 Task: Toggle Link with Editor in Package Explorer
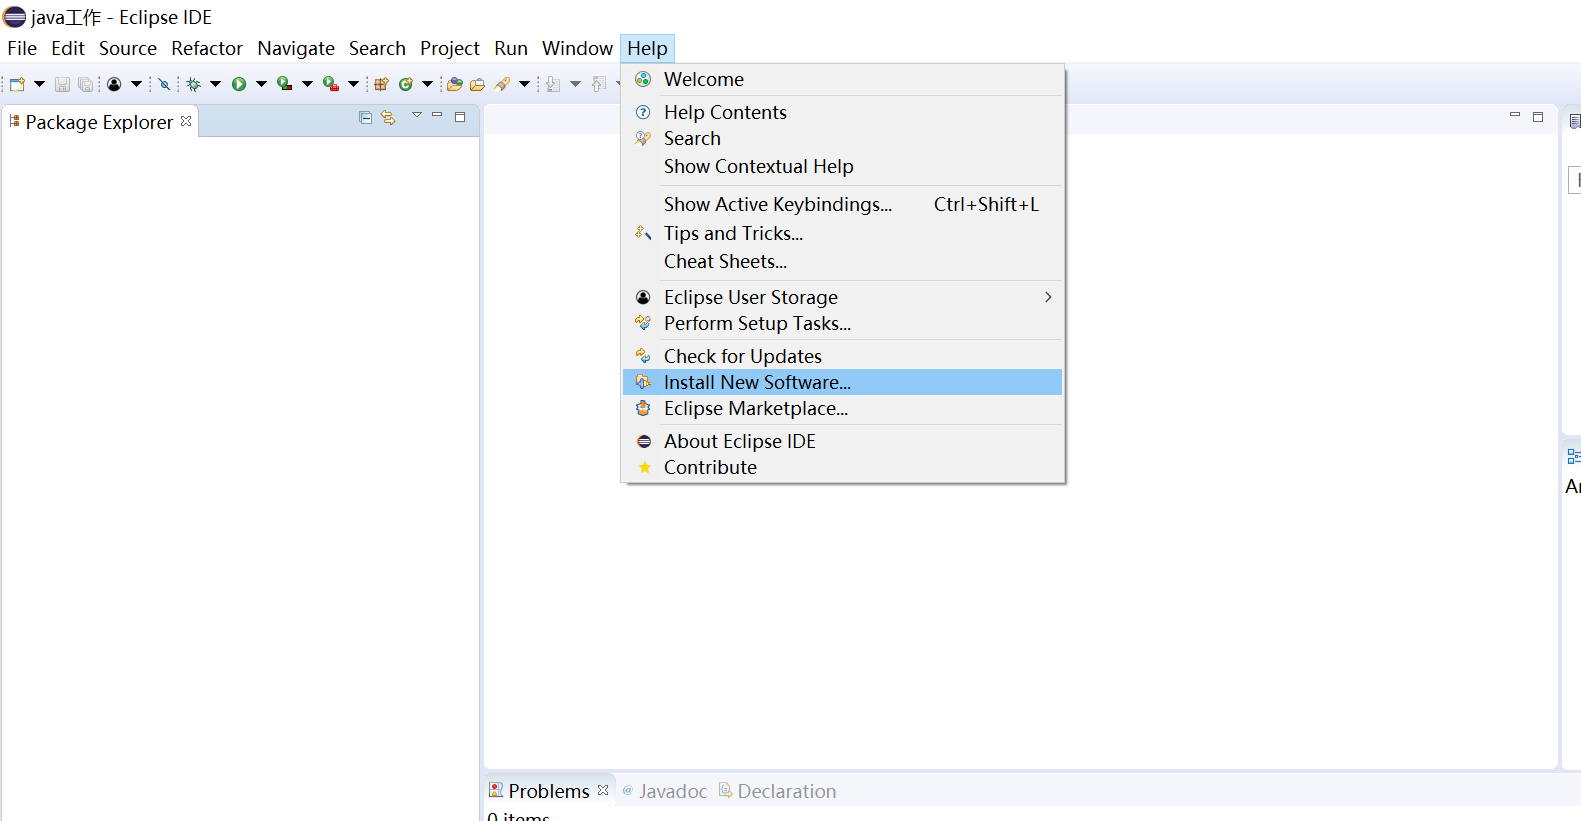pos(388,118)
